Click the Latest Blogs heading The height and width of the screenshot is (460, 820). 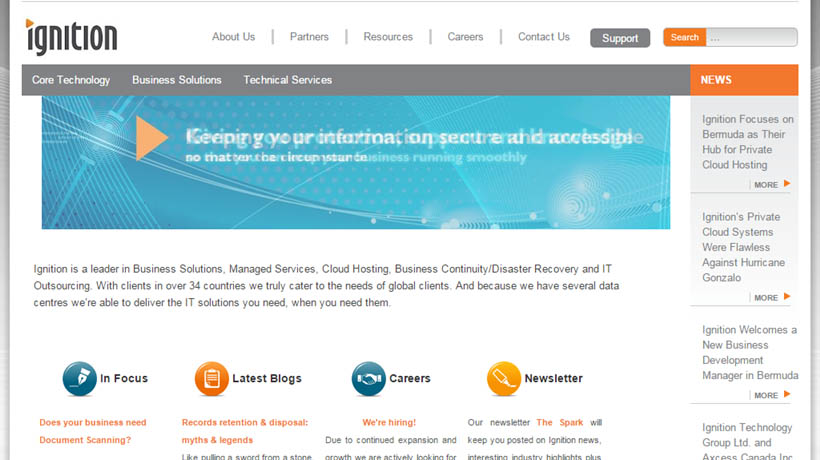267,378
